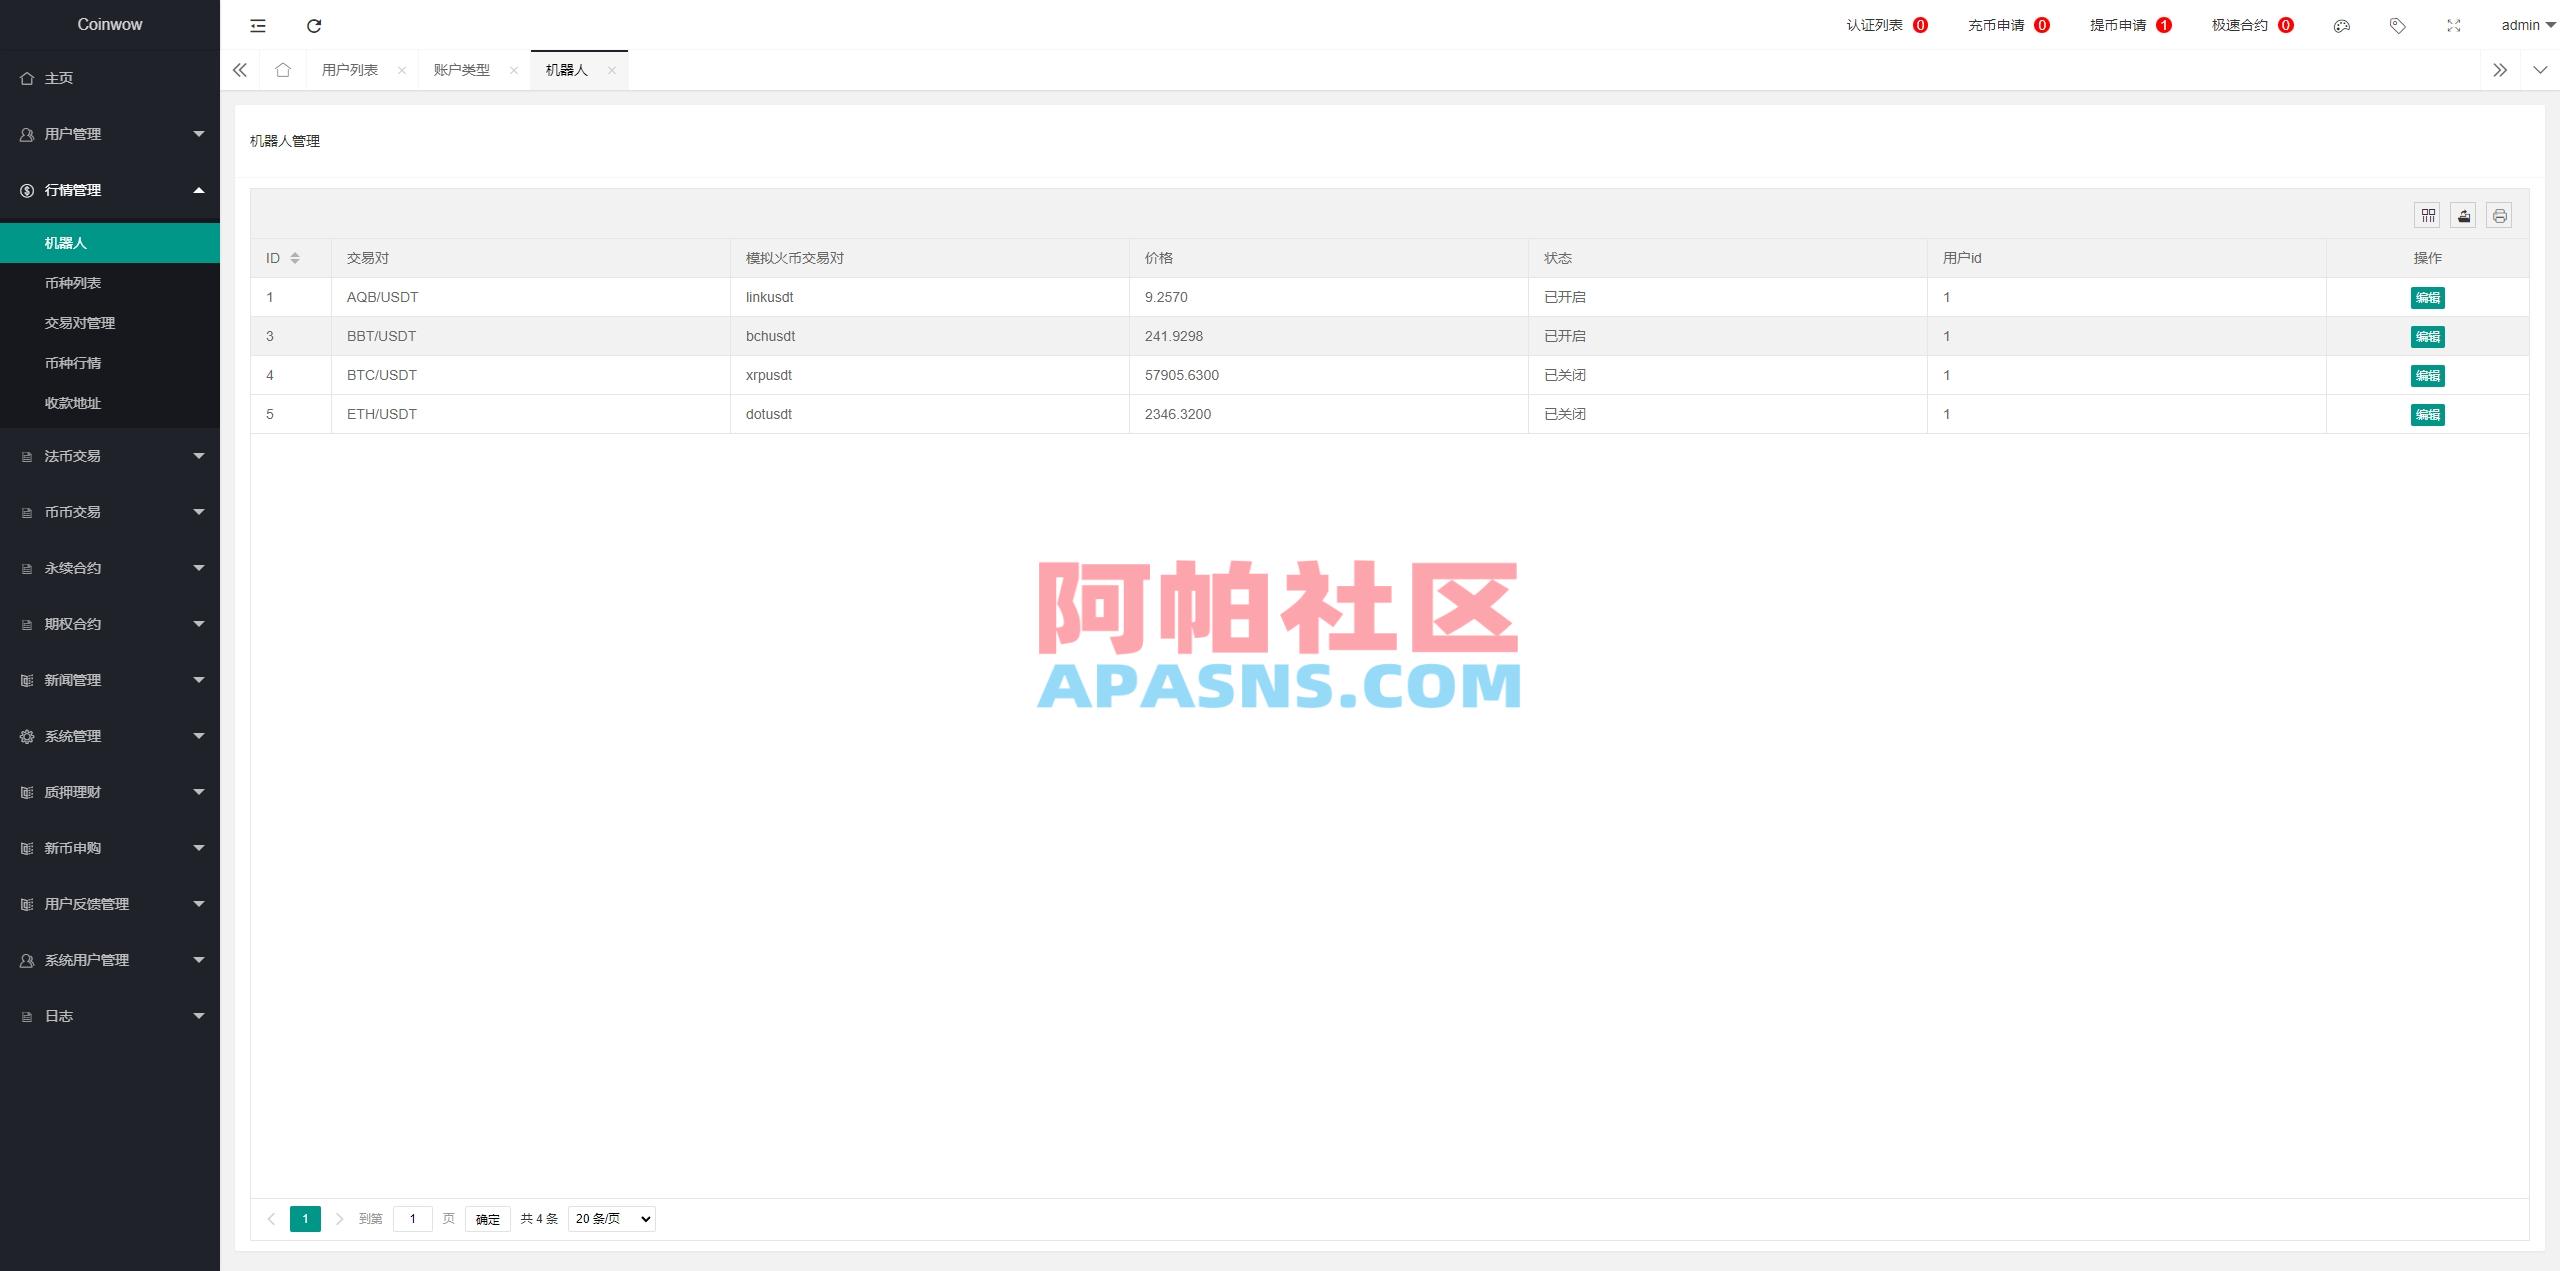Image resolution: width=2560 pixels, height=1271 pixels.
Task: Click the export icon in table toolbar
Action: point(2463,215)
